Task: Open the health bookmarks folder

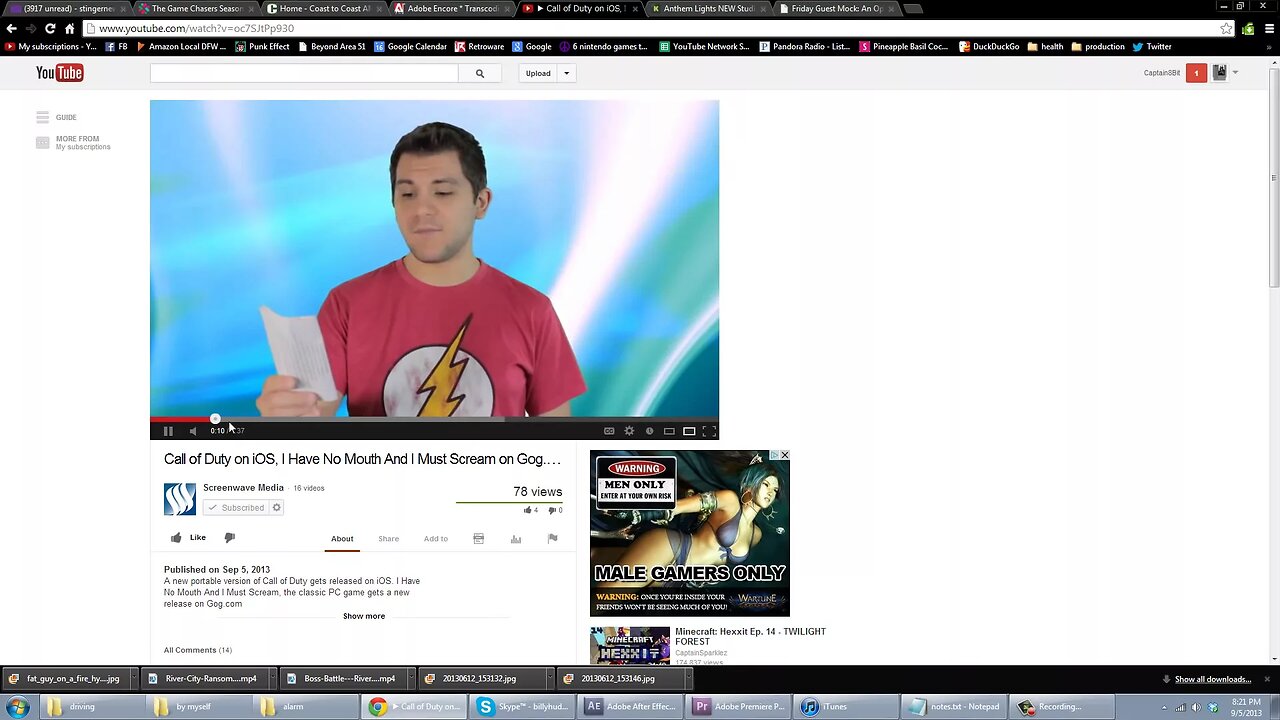Action: 1045,47
